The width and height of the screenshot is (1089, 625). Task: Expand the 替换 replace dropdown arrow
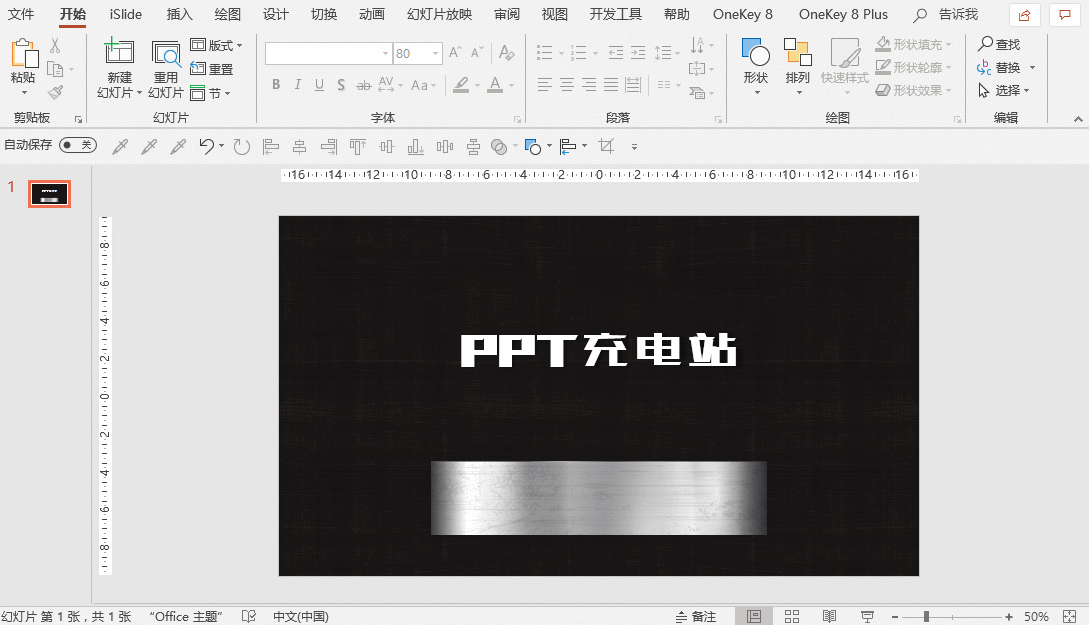[x=1033, y=67]
